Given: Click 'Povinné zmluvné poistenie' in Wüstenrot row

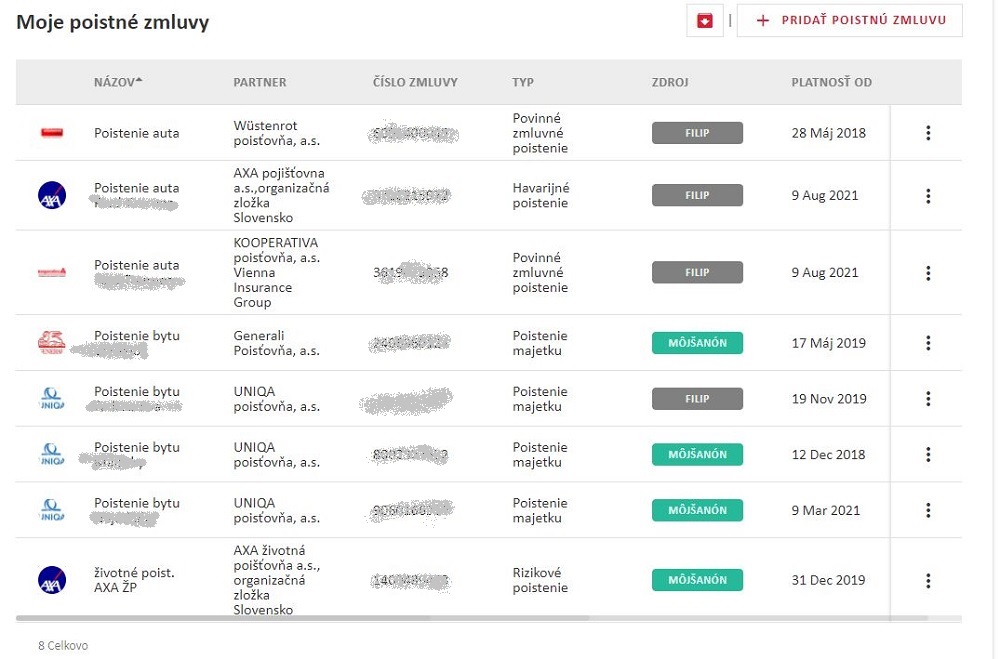Looking at the screenshot, I should (x=540, y=133).
